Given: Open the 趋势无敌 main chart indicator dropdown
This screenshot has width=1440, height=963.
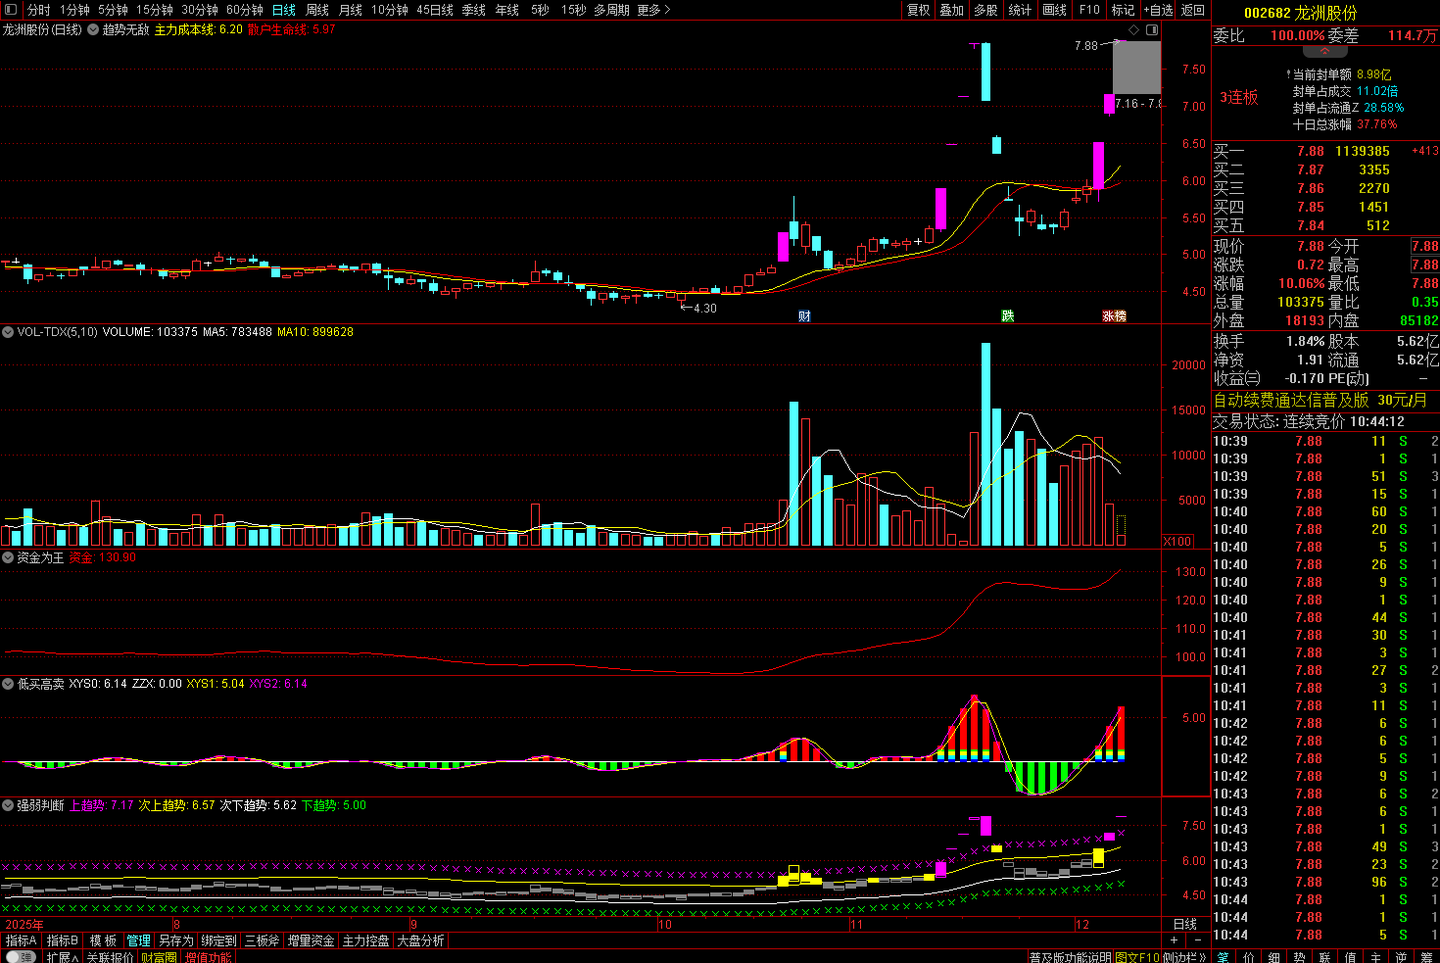Looking at the screenshot, I should (x=93, y=30).
